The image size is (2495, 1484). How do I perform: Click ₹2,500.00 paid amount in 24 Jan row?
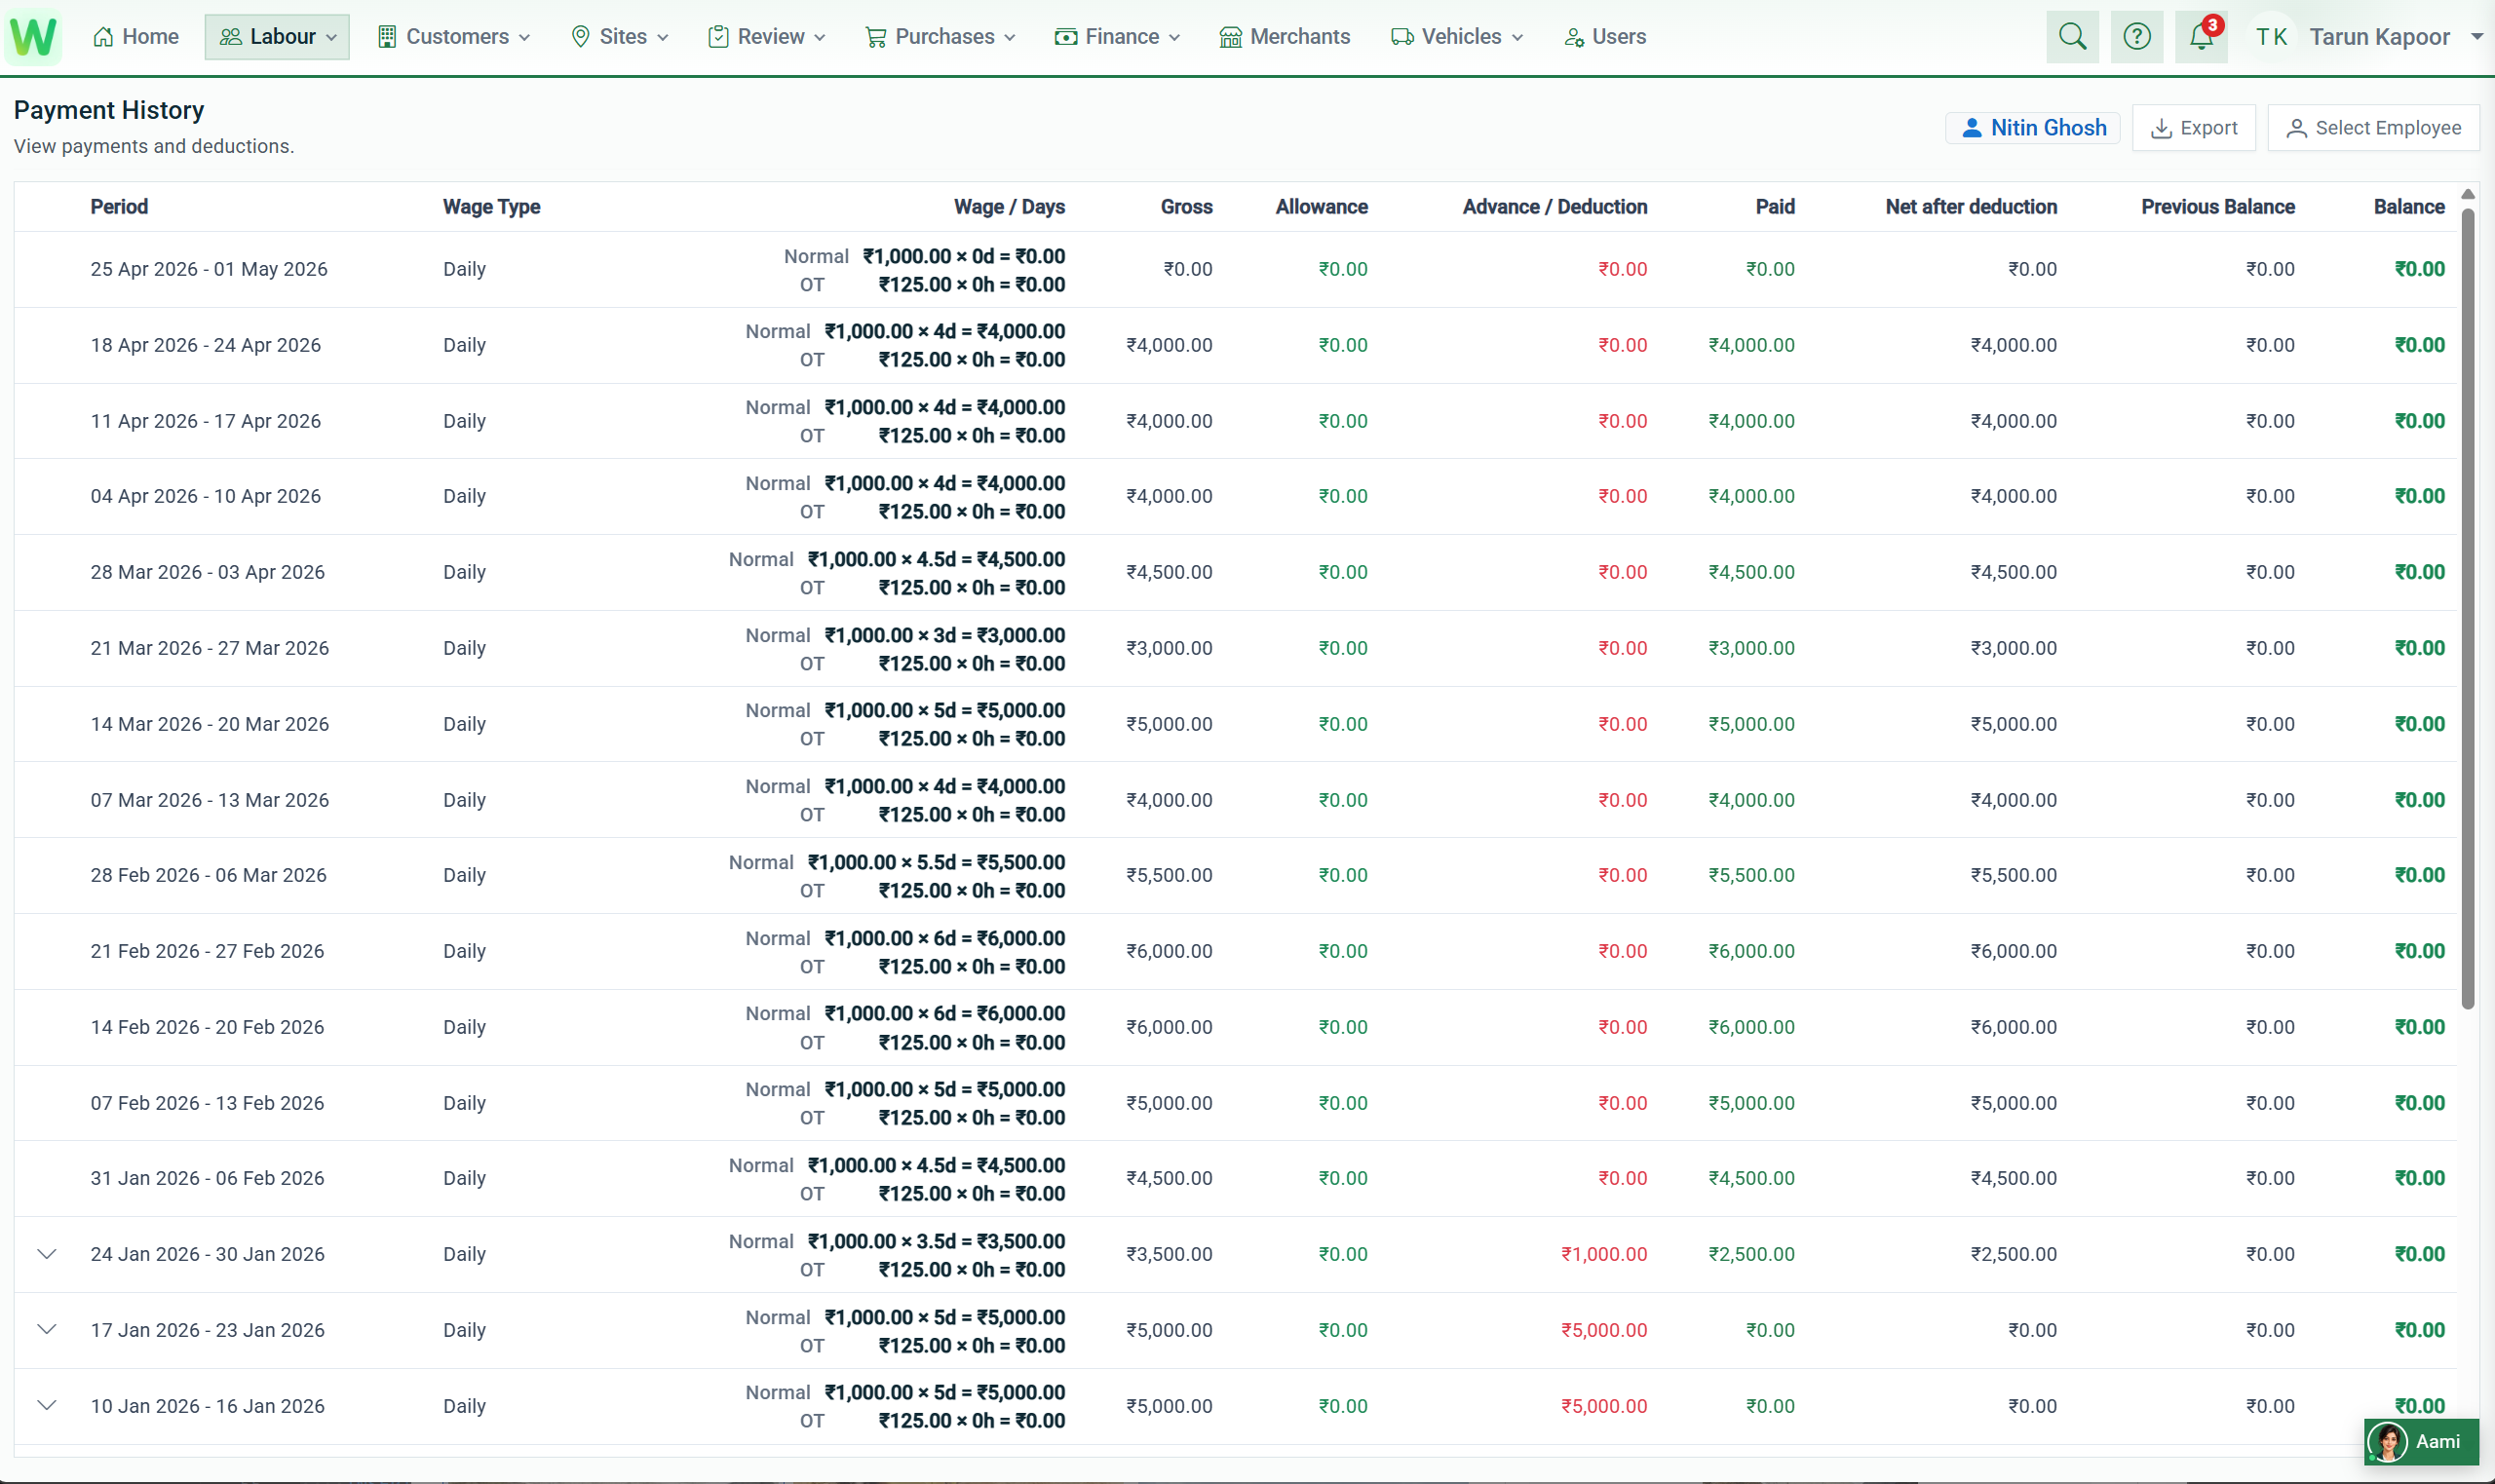pyautogui.click(x=1751, y=1254)
